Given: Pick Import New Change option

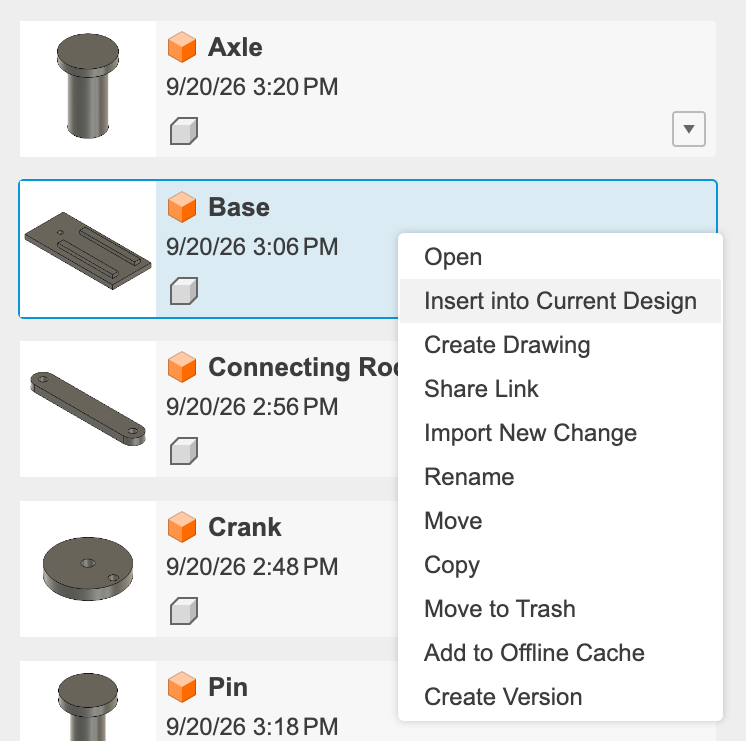Looking at the screenshot, I should click(x=560, y=433).
